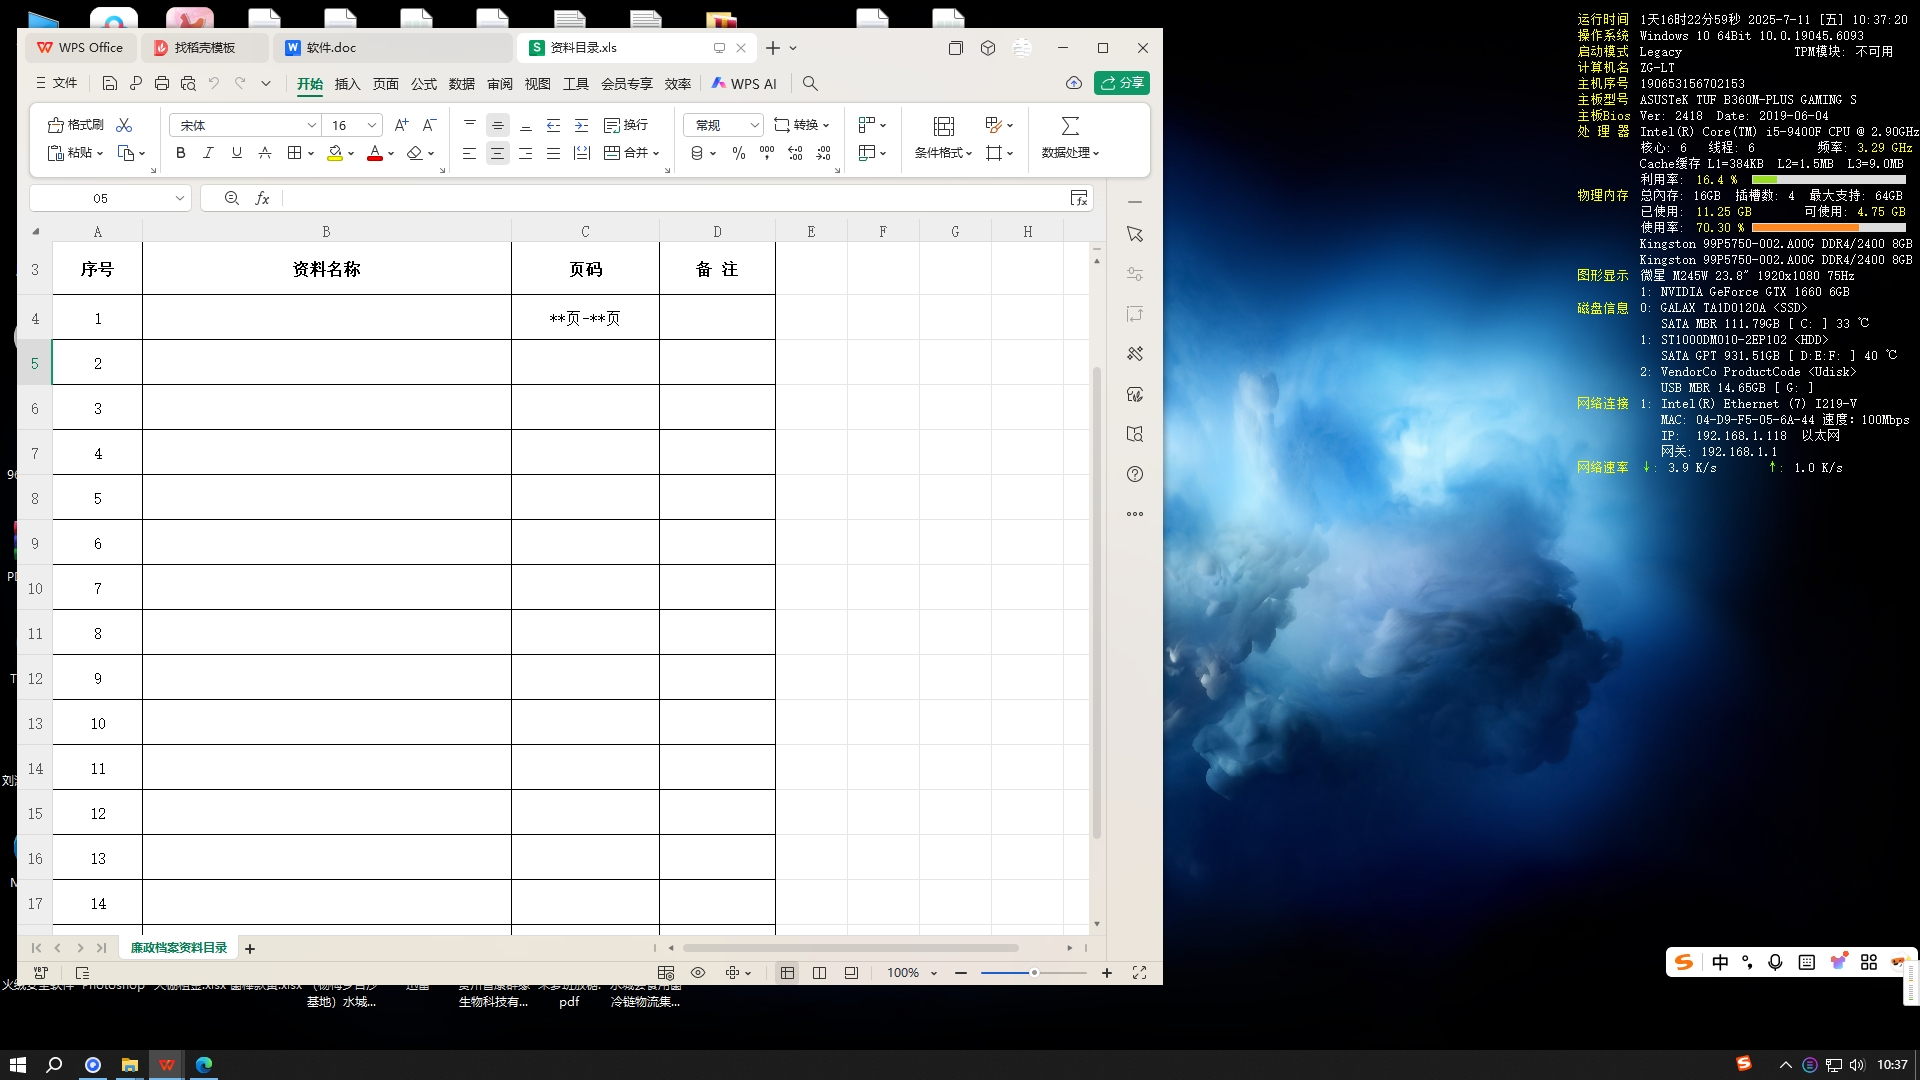This screenshot has height=1080, width=1920.
Task: Click the Format Painter (格式刷) button
Action: pos(75,125)
